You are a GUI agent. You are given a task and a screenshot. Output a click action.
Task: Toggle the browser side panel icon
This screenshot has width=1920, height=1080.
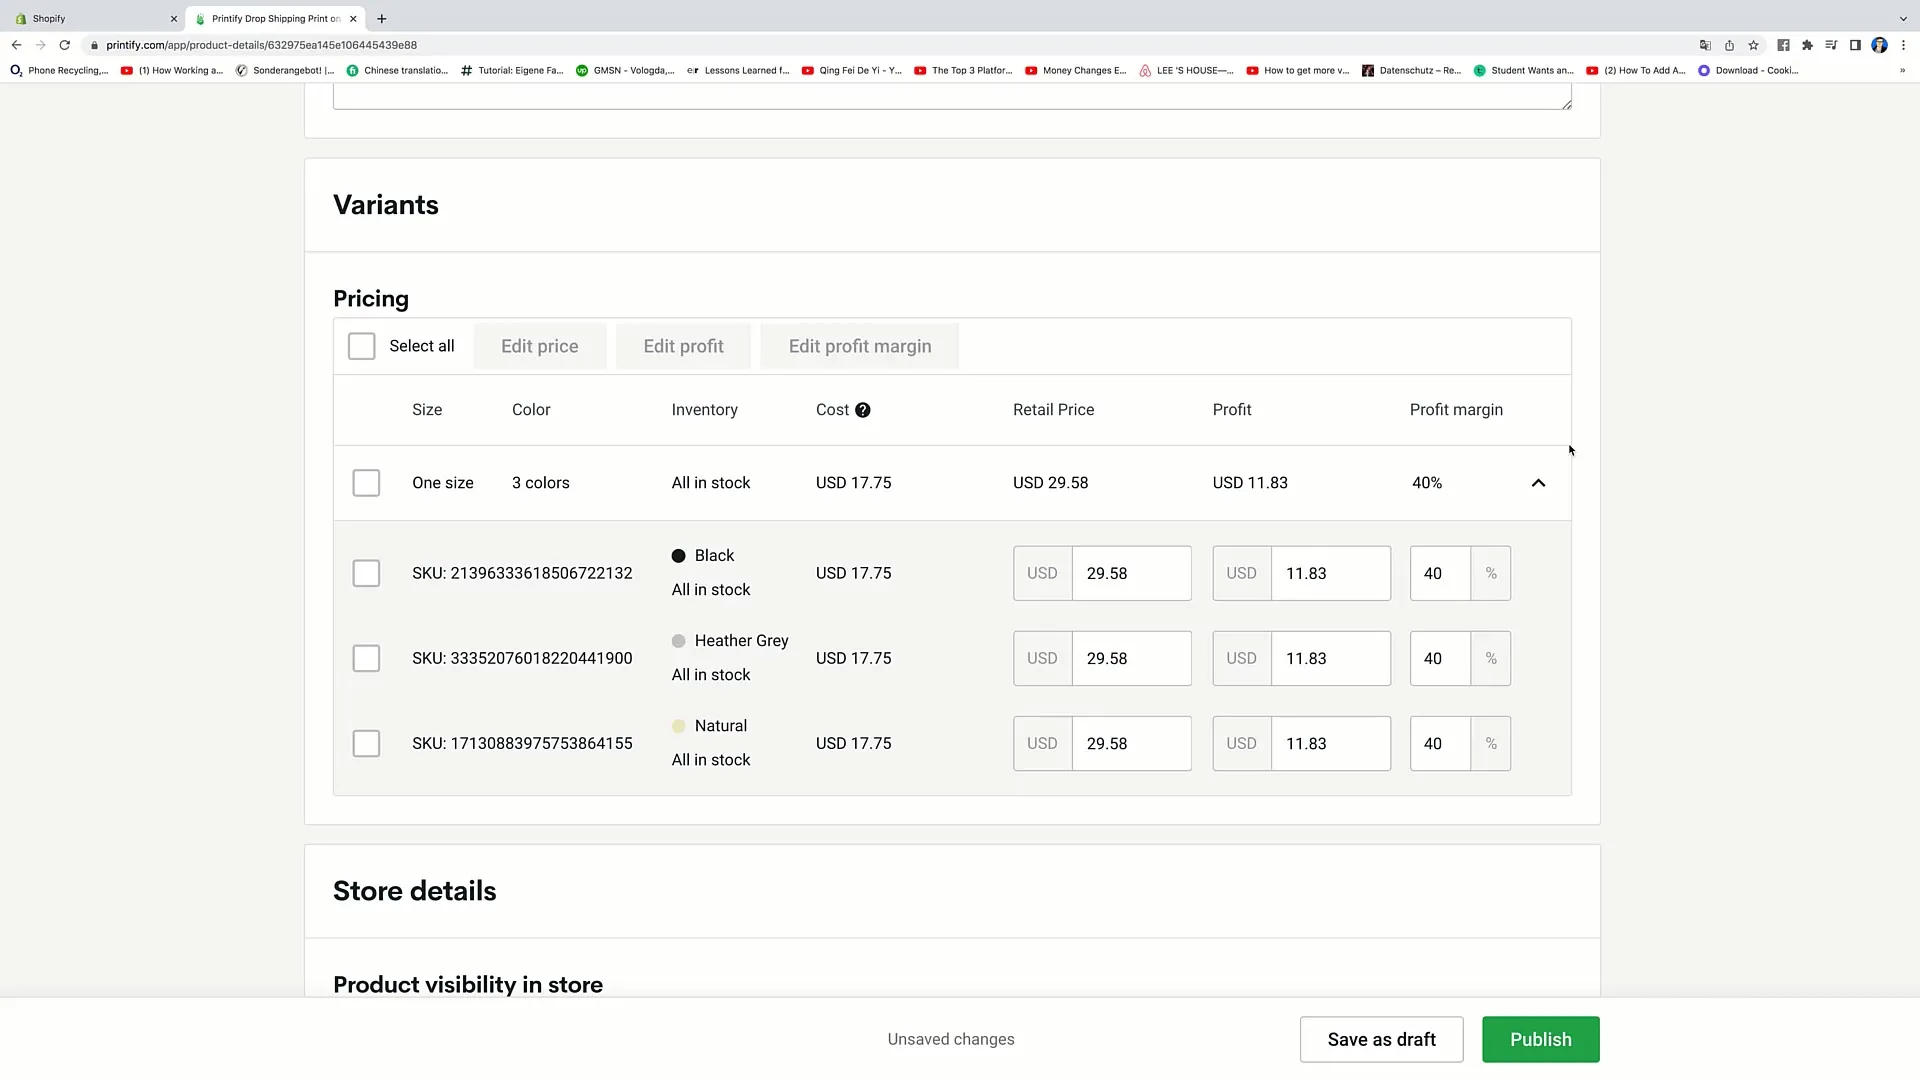1855,45
